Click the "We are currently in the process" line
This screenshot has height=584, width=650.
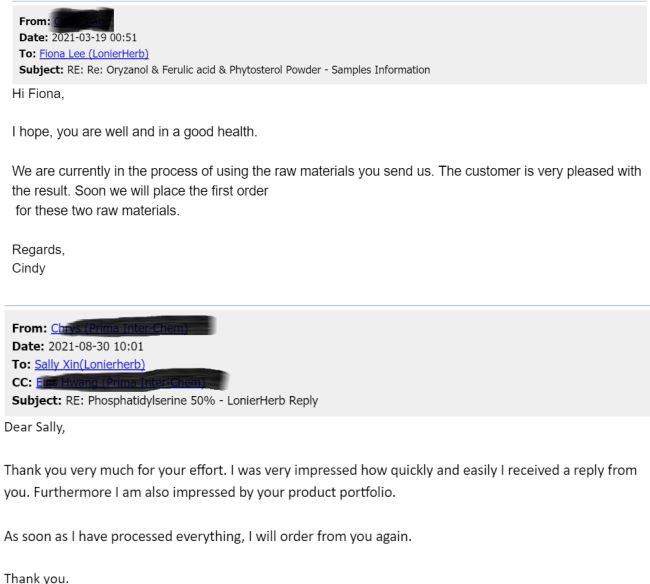click(x=326, y=171)
